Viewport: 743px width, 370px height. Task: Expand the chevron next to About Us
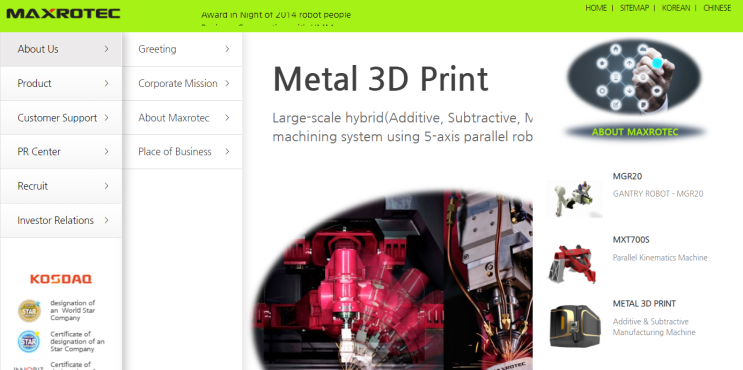[106, 49]
